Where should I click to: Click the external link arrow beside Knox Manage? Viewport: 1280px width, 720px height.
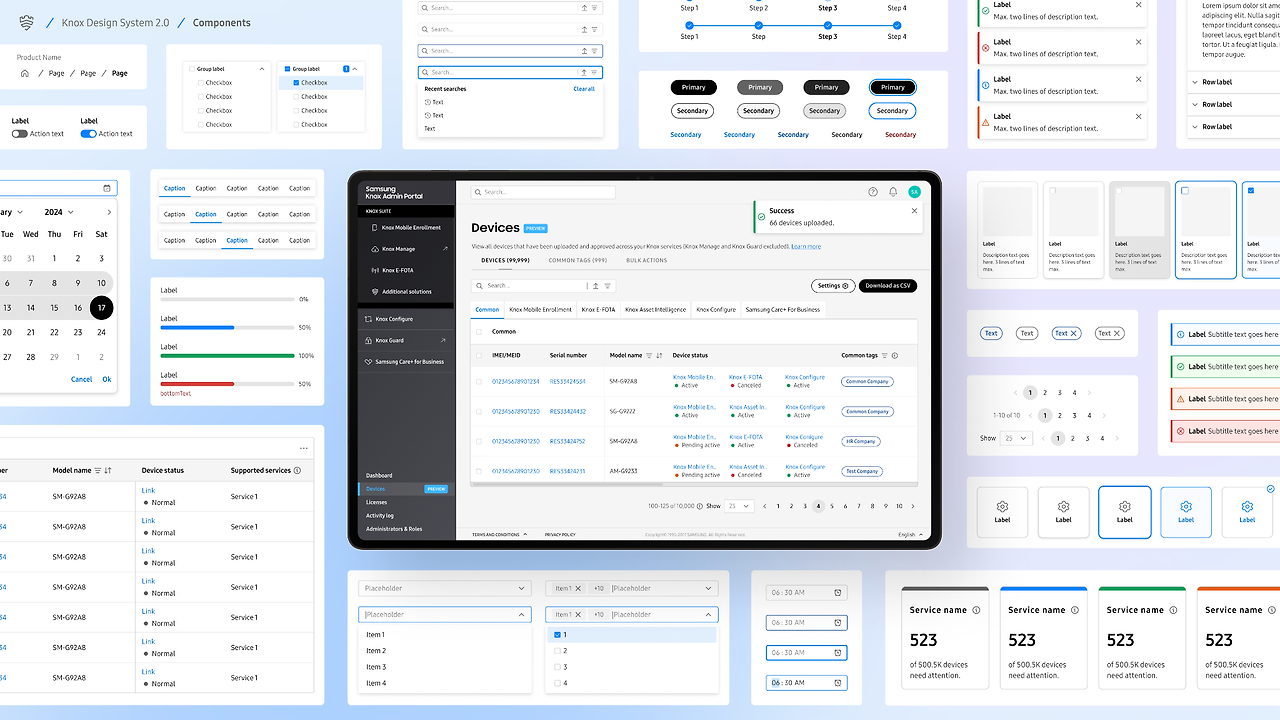[445, 249]
